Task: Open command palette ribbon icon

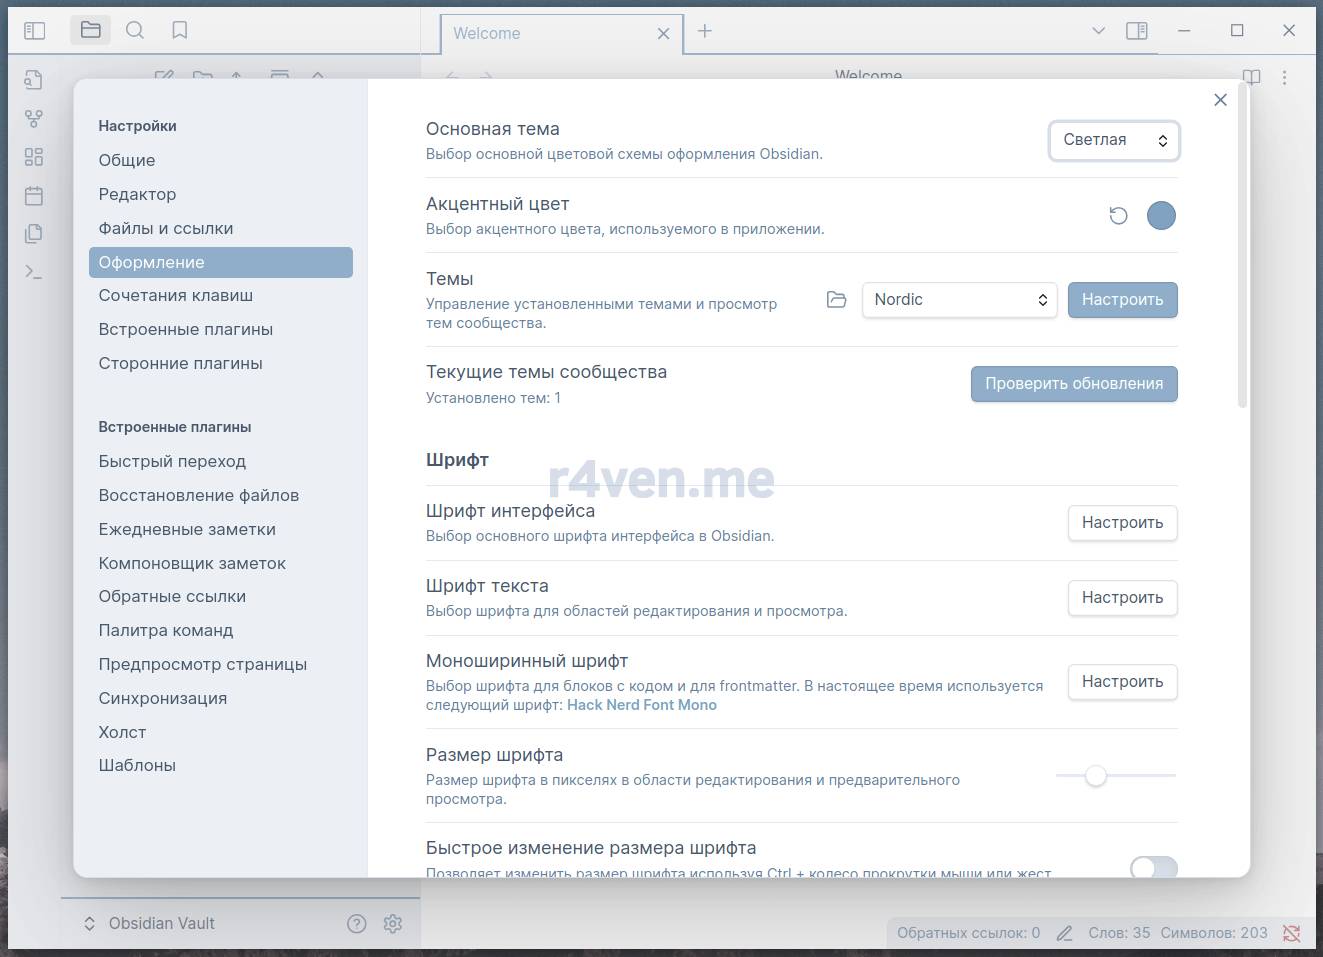Action: 34,271
